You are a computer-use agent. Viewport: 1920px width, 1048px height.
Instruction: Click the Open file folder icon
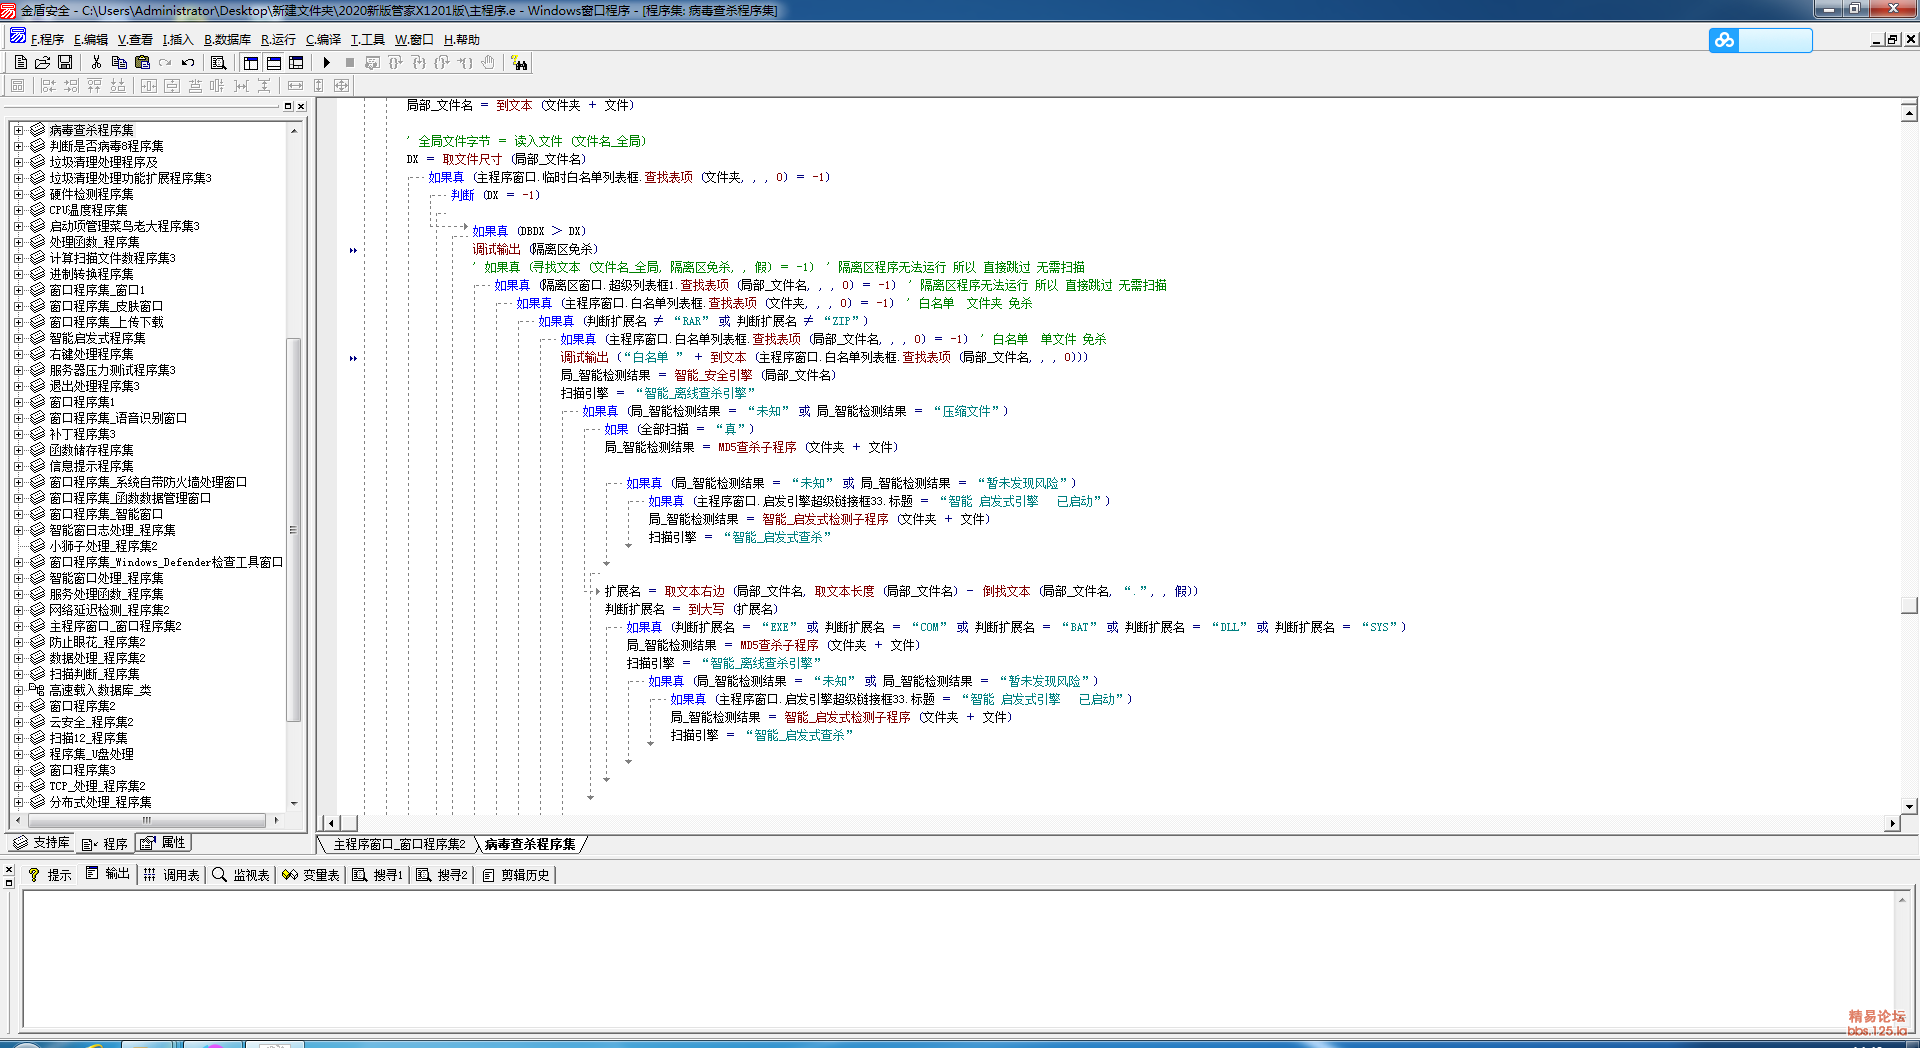(x=42, y=62)
